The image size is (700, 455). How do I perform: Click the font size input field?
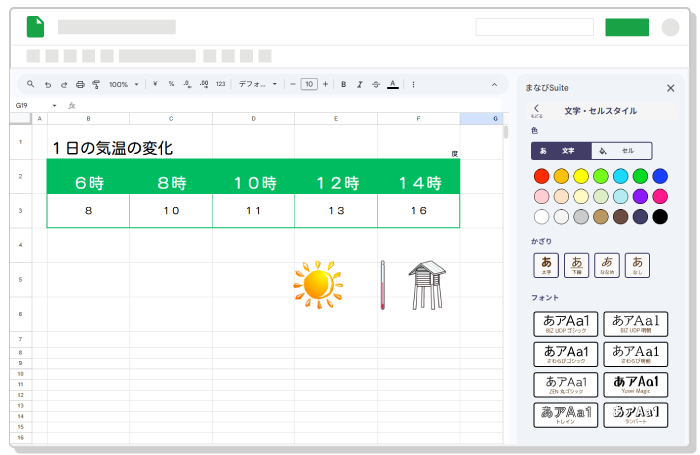pos(309,84)
